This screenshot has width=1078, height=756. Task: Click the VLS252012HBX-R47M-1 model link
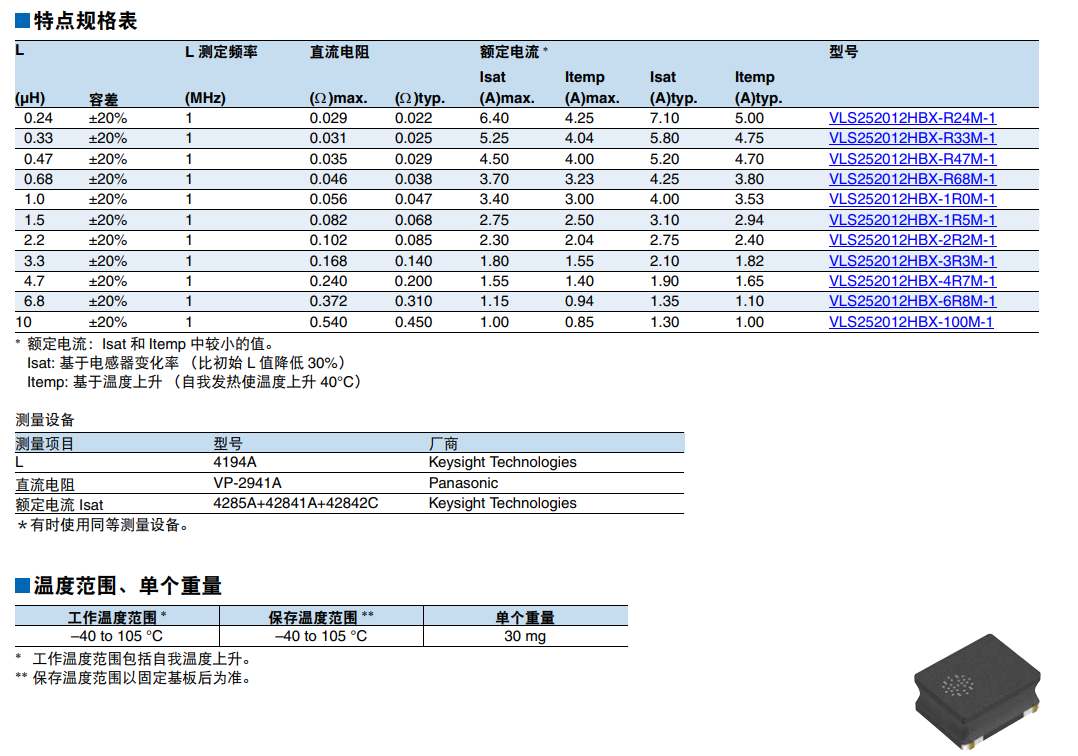912,159
